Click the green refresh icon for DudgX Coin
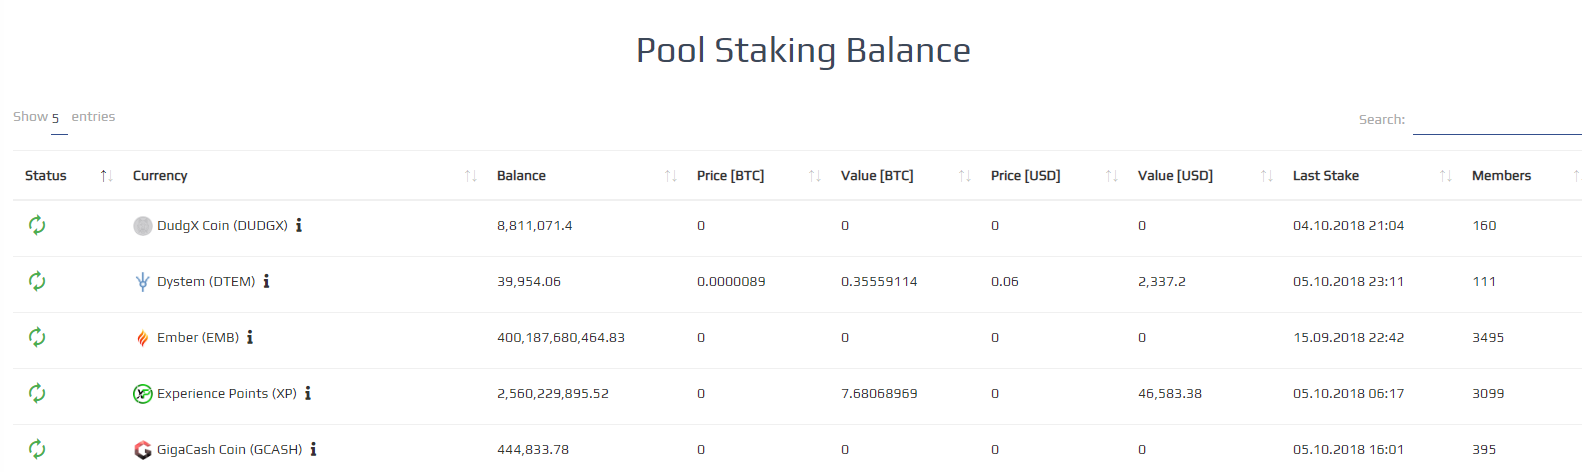 click(37, 225)
